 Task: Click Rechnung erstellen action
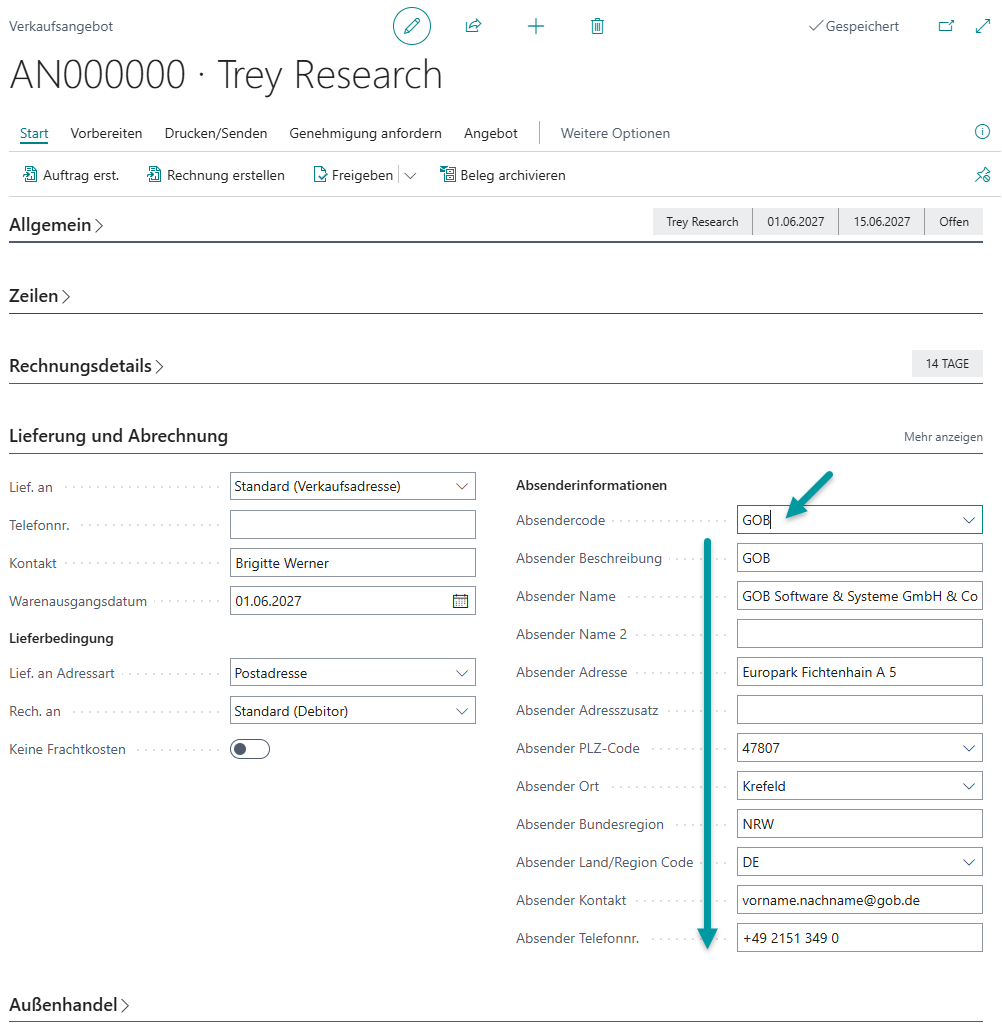[216, 175]
